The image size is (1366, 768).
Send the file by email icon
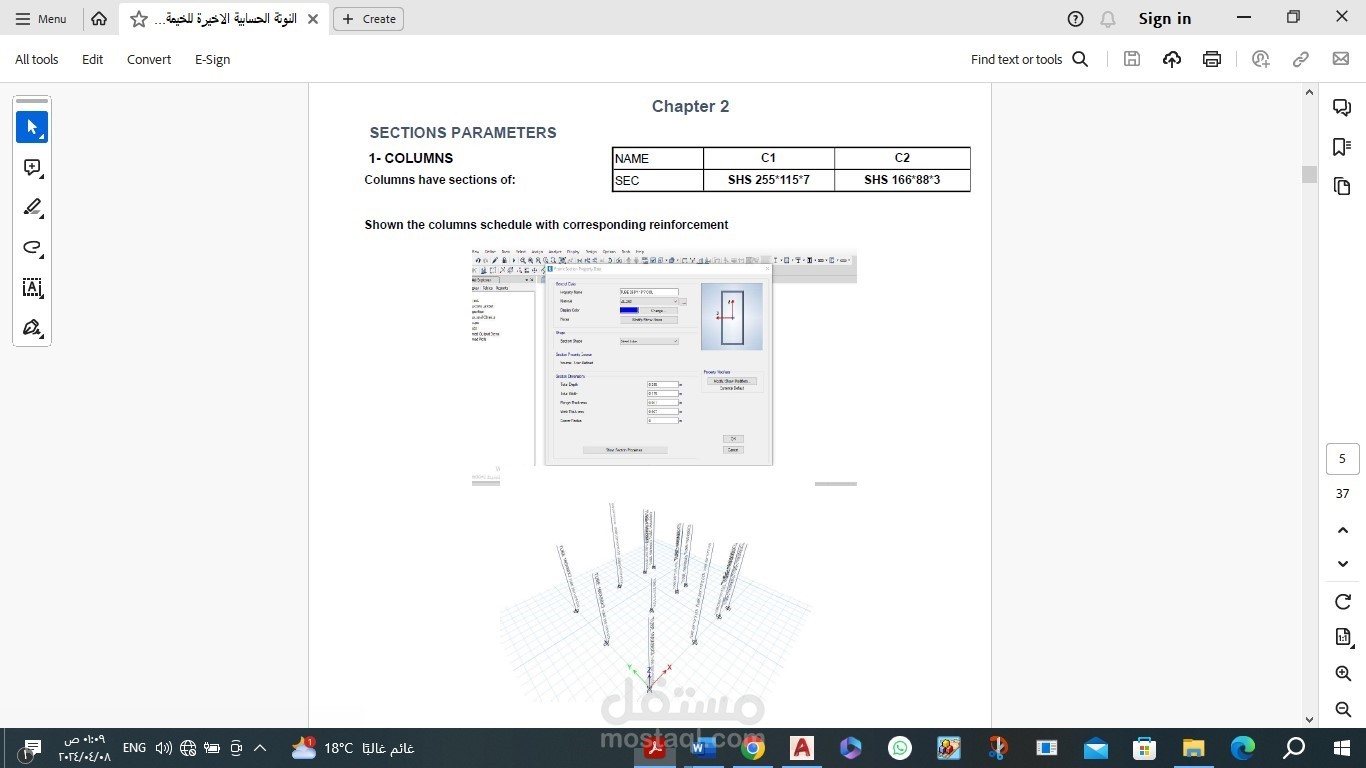coord(1341,59)
